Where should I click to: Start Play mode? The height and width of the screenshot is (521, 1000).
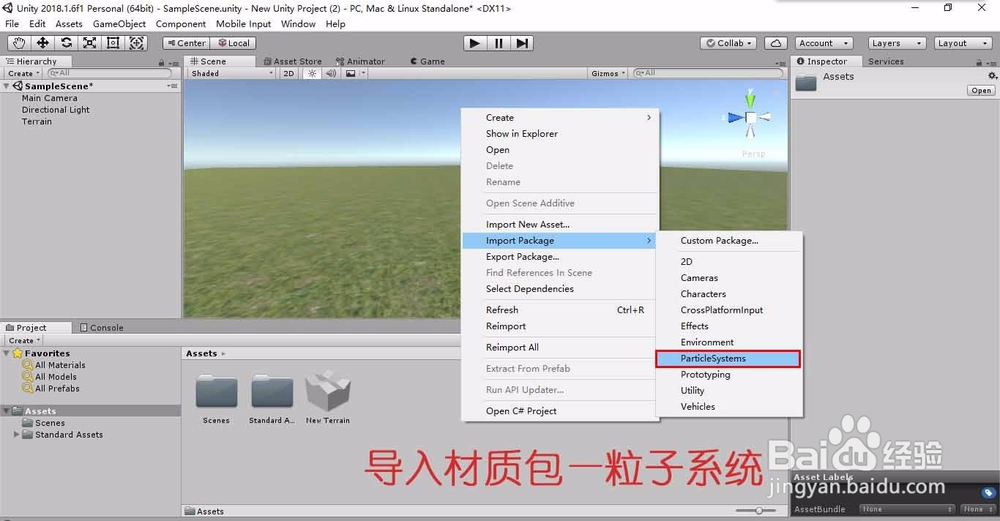pos(474,43)
